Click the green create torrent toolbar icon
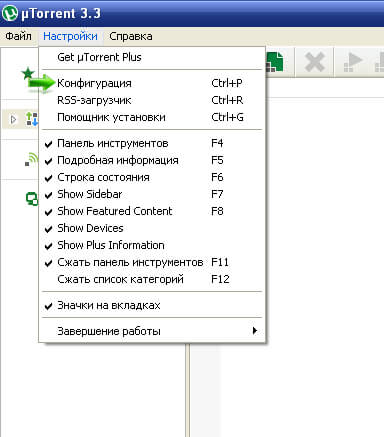The height and width of the screenshot is (437, 384). pyautogui.click(x=275, y=62)
